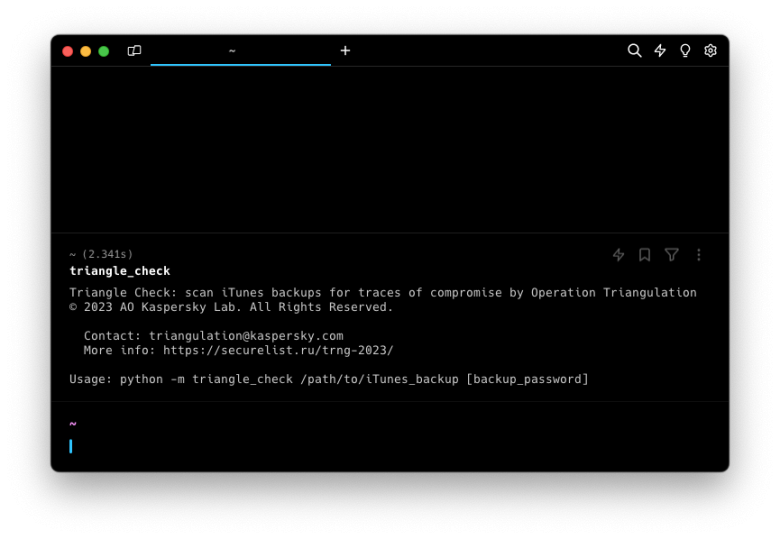Open the securelist.ru/trng-2023 link

point(278,351)
